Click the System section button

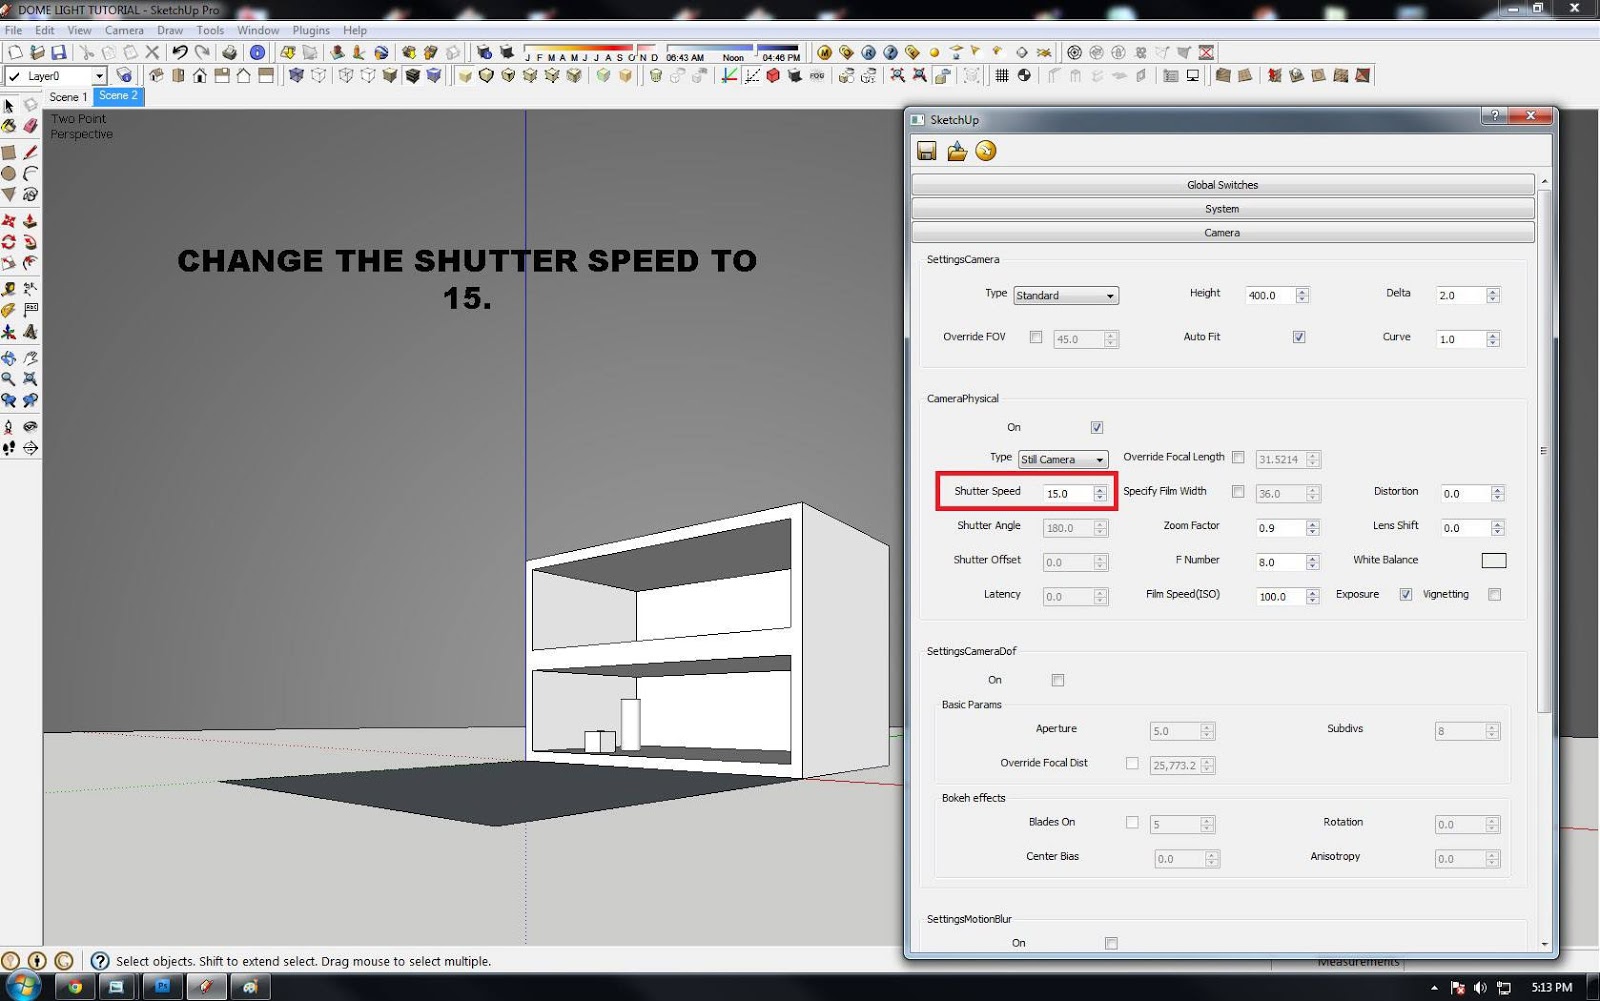[1222, 208]
